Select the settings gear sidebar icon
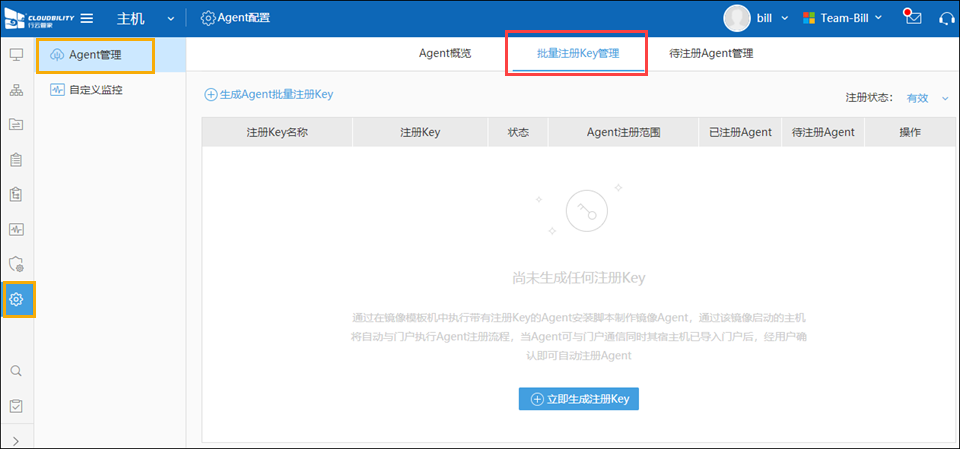The height and width of the screenshot is (450, 960). pyautogui.click(x=17, y=299)
